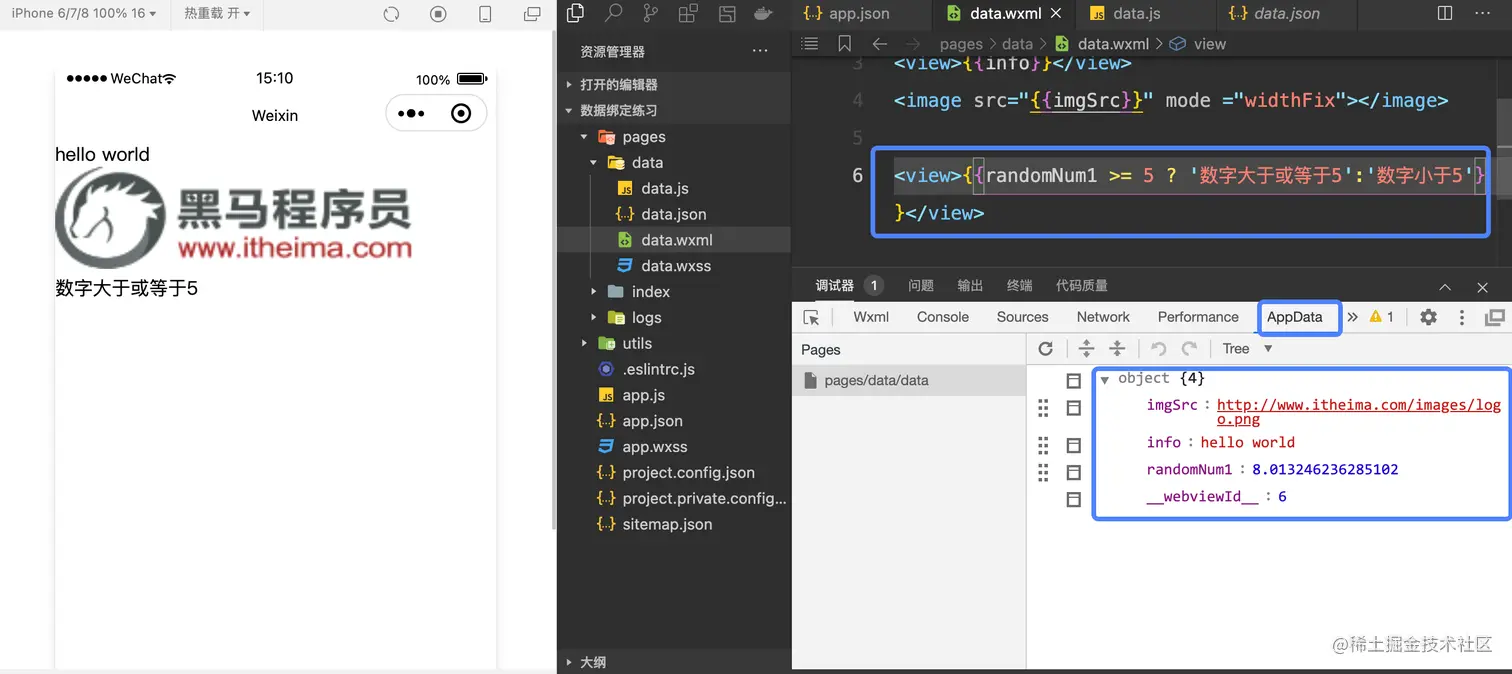Image resolution: width=1512 pixels, height=674 pixels.
Task: Switch to the data.js editor tab
Action: tap(1126, 13)
